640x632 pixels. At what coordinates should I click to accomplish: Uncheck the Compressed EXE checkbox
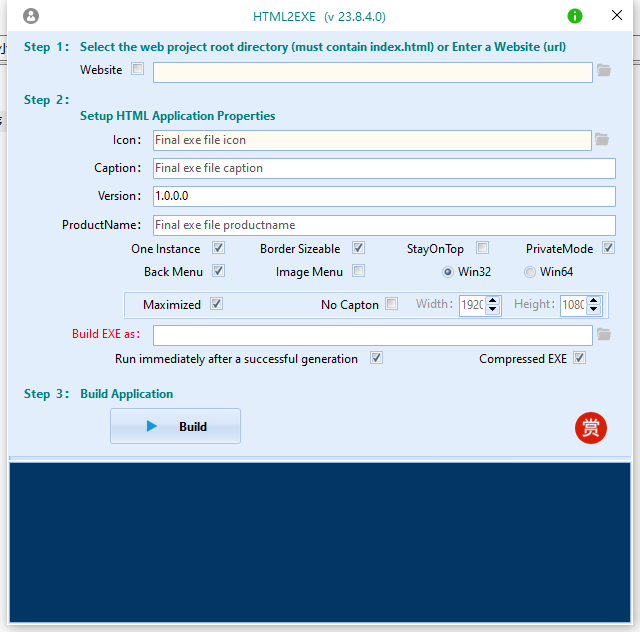coord(579,358)
